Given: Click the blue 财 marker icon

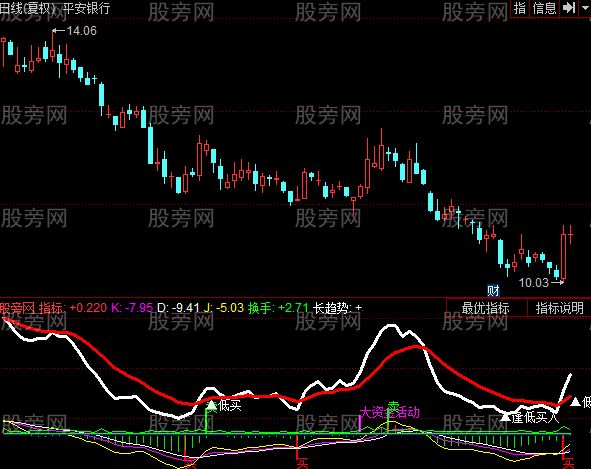Looking at the screenshot, I should pos(493,290).
